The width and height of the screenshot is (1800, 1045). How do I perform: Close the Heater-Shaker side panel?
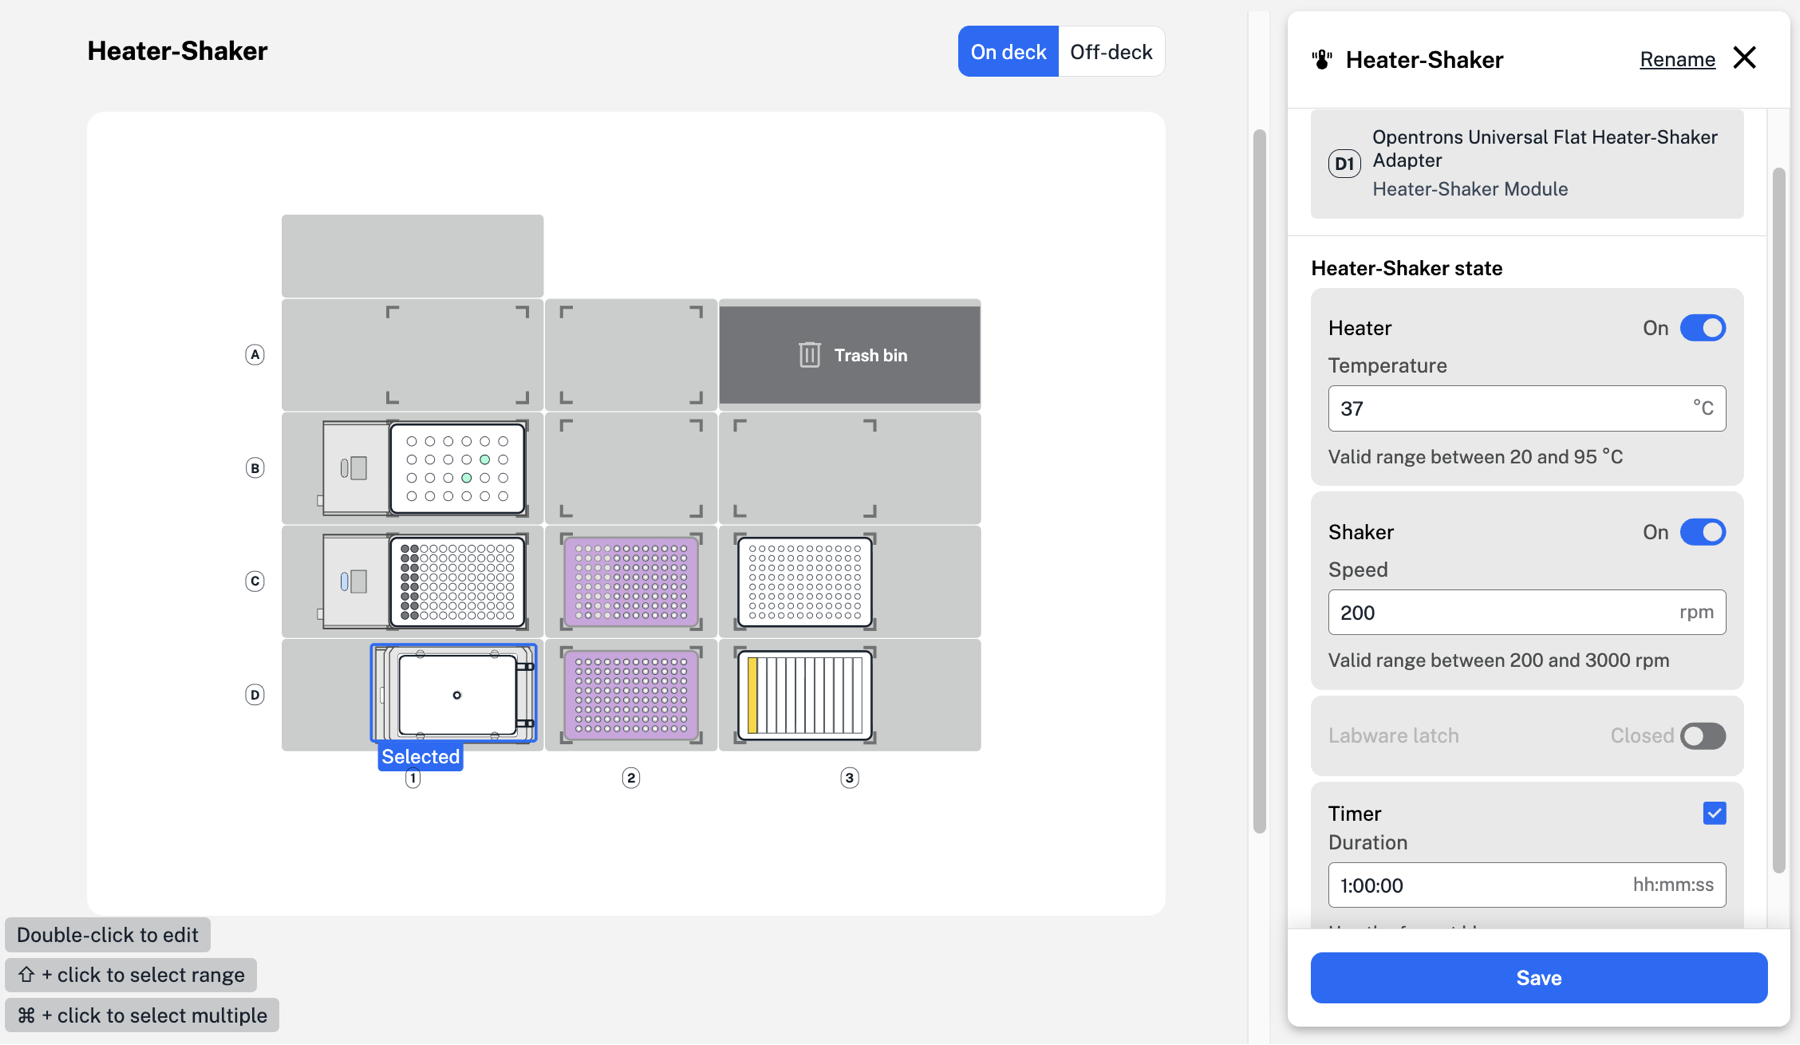pyautogui.click(x=1744, y=58)
